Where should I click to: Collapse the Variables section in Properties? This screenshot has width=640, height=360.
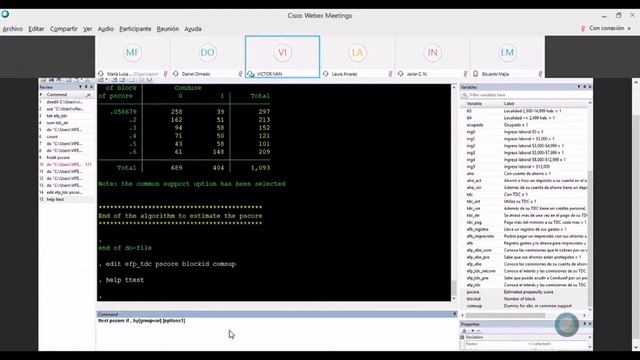coord(462,337)
